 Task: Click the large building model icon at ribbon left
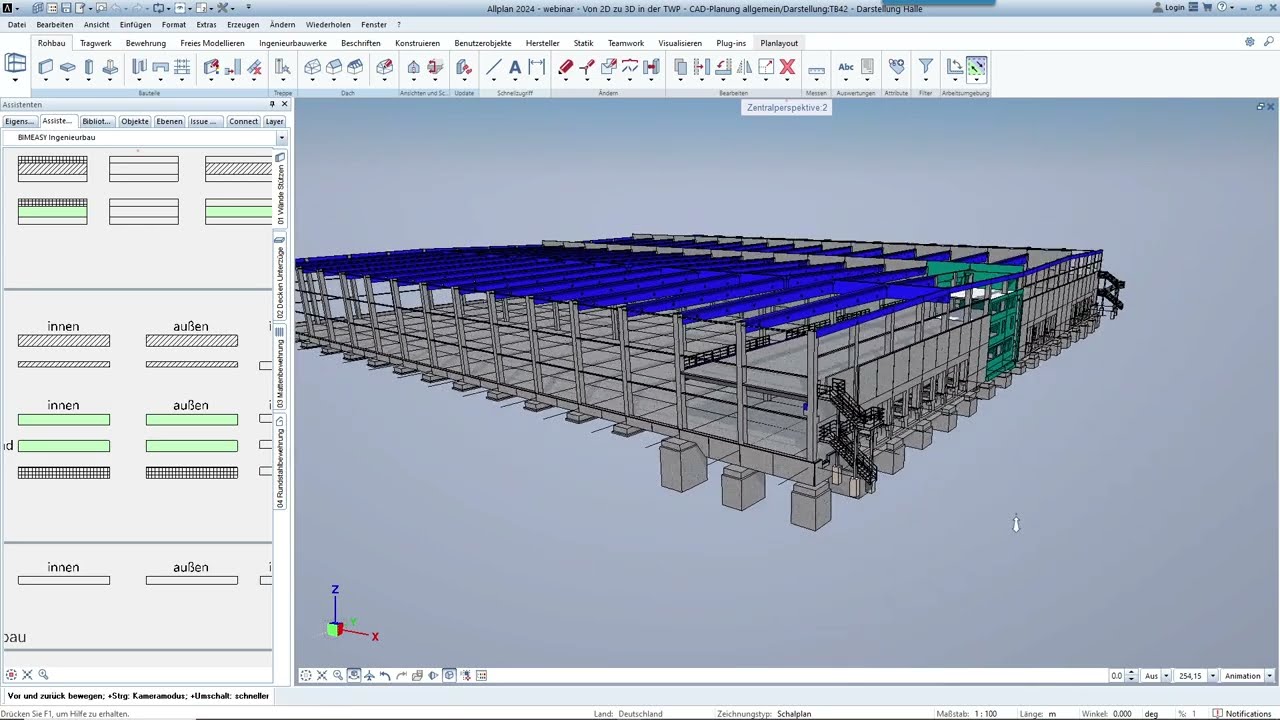point(15,63)
